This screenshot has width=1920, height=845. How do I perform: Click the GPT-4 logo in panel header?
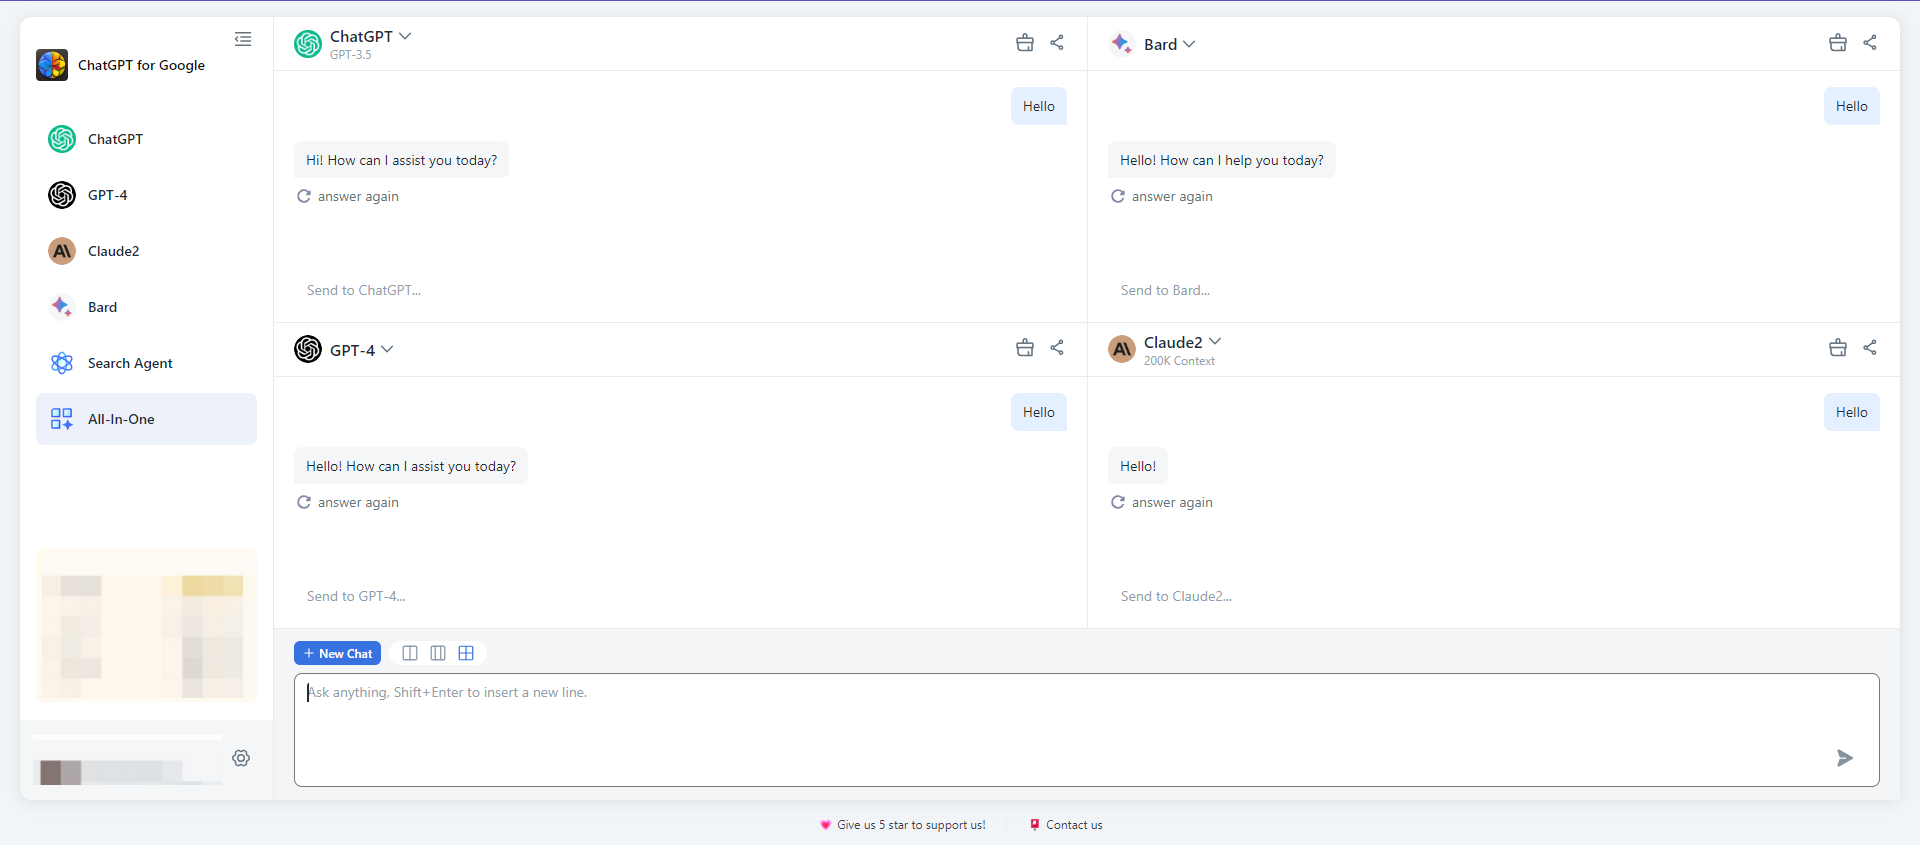coord(308,349)
